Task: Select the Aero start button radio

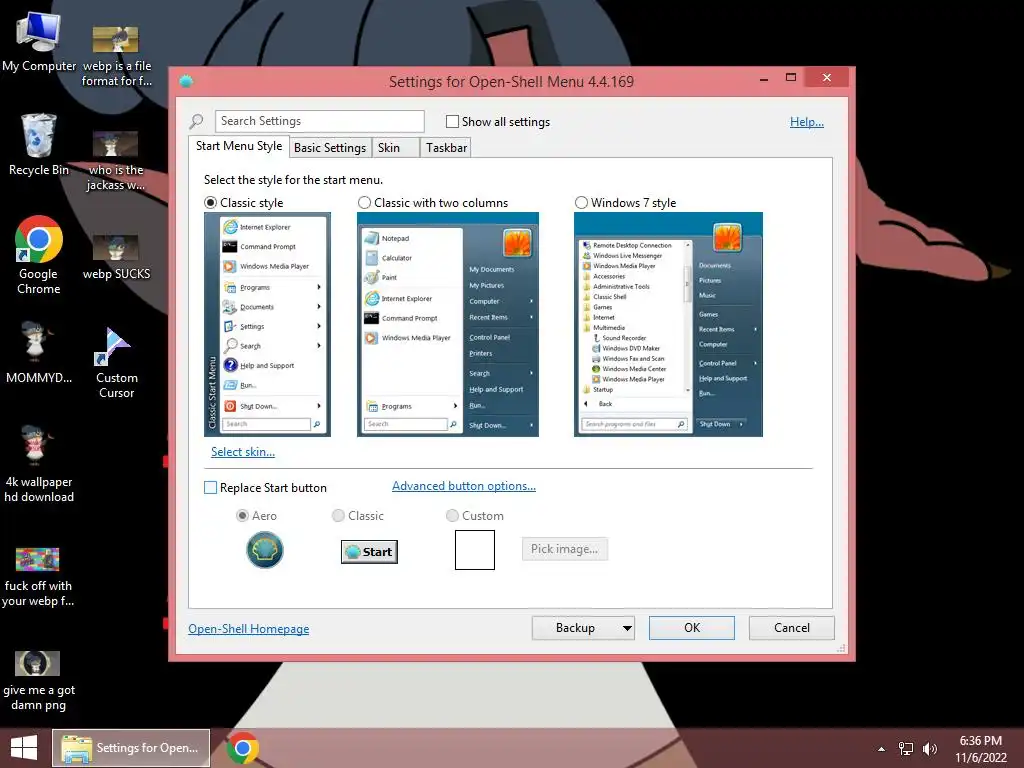Action: tap(242, 516)
